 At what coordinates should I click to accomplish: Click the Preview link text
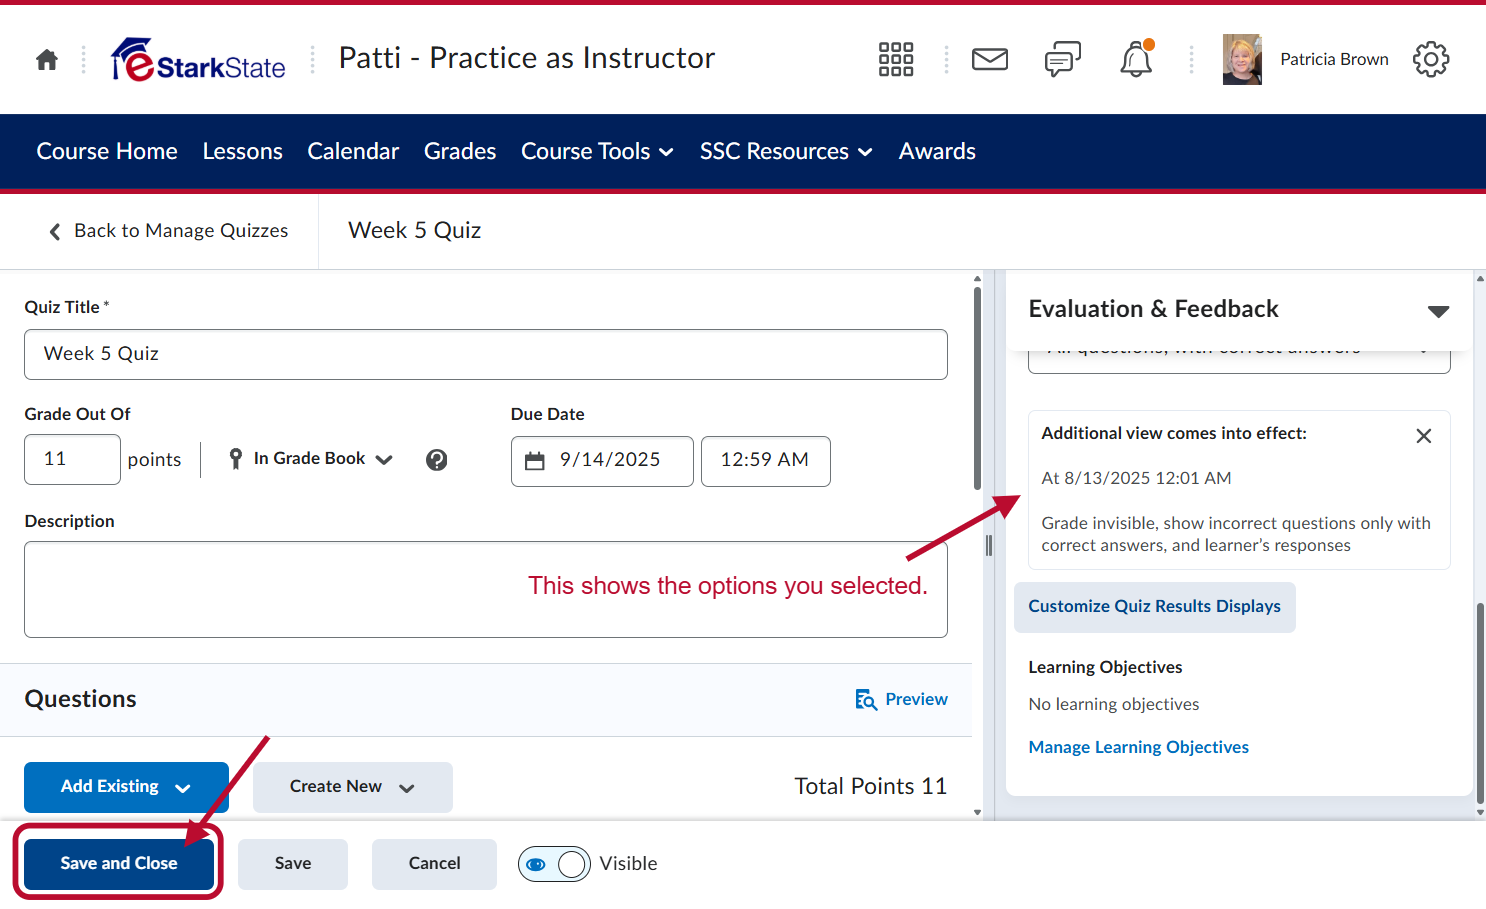click(x=917, y=700)
